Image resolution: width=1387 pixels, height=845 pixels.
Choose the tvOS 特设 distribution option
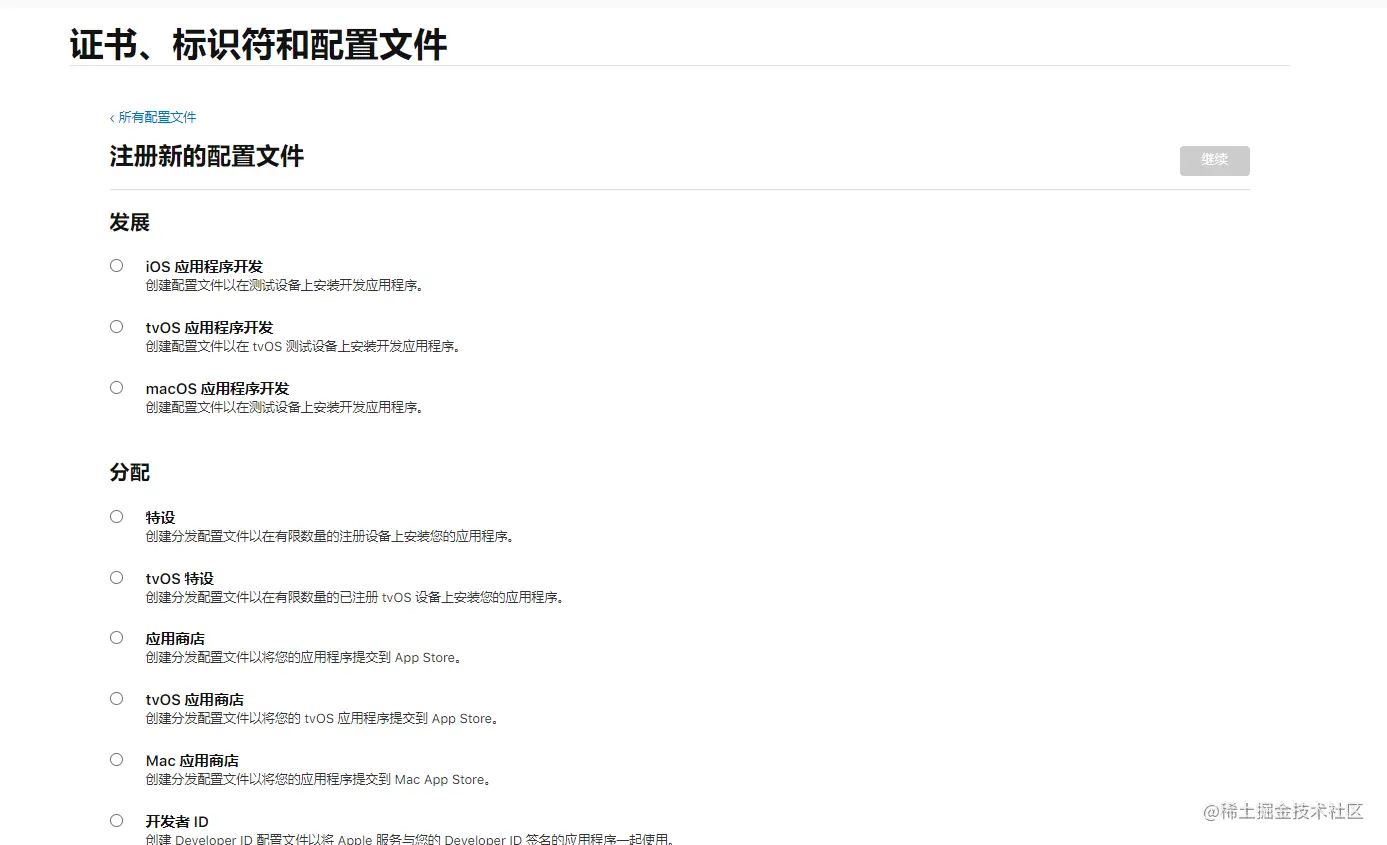point(116,577)
